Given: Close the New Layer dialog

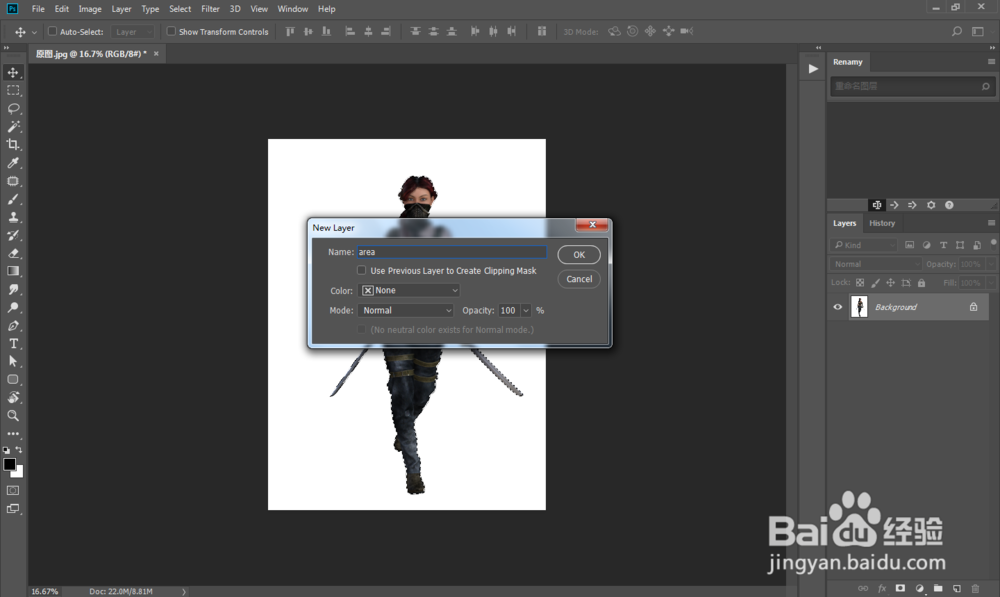Looking at the screenshot, I should 592,225.
